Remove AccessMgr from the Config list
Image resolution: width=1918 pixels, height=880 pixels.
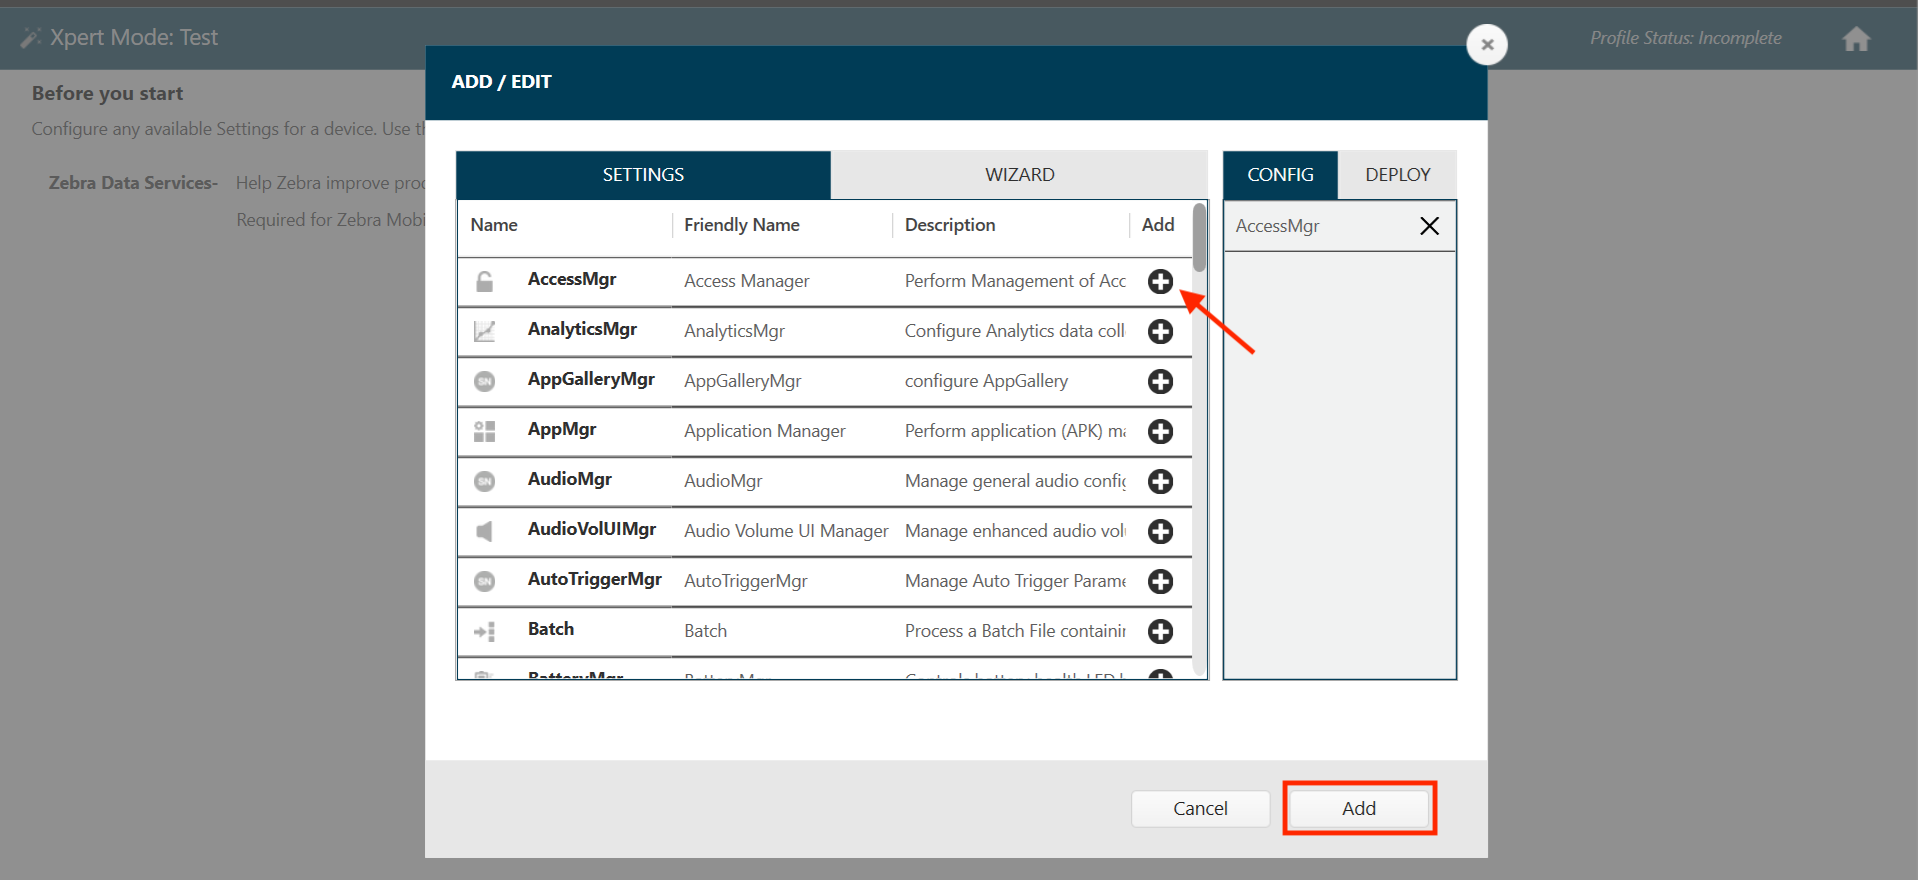coord(1429,226)
